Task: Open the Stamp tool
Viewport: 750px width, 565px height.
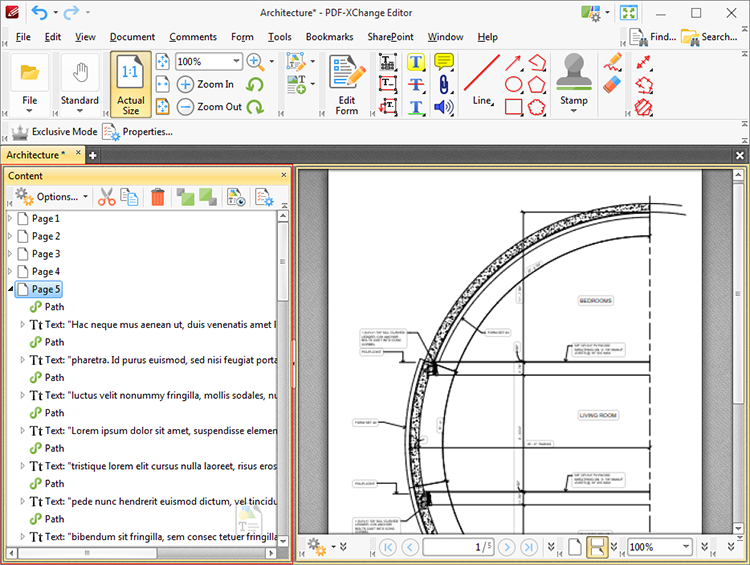Action: 574,84
